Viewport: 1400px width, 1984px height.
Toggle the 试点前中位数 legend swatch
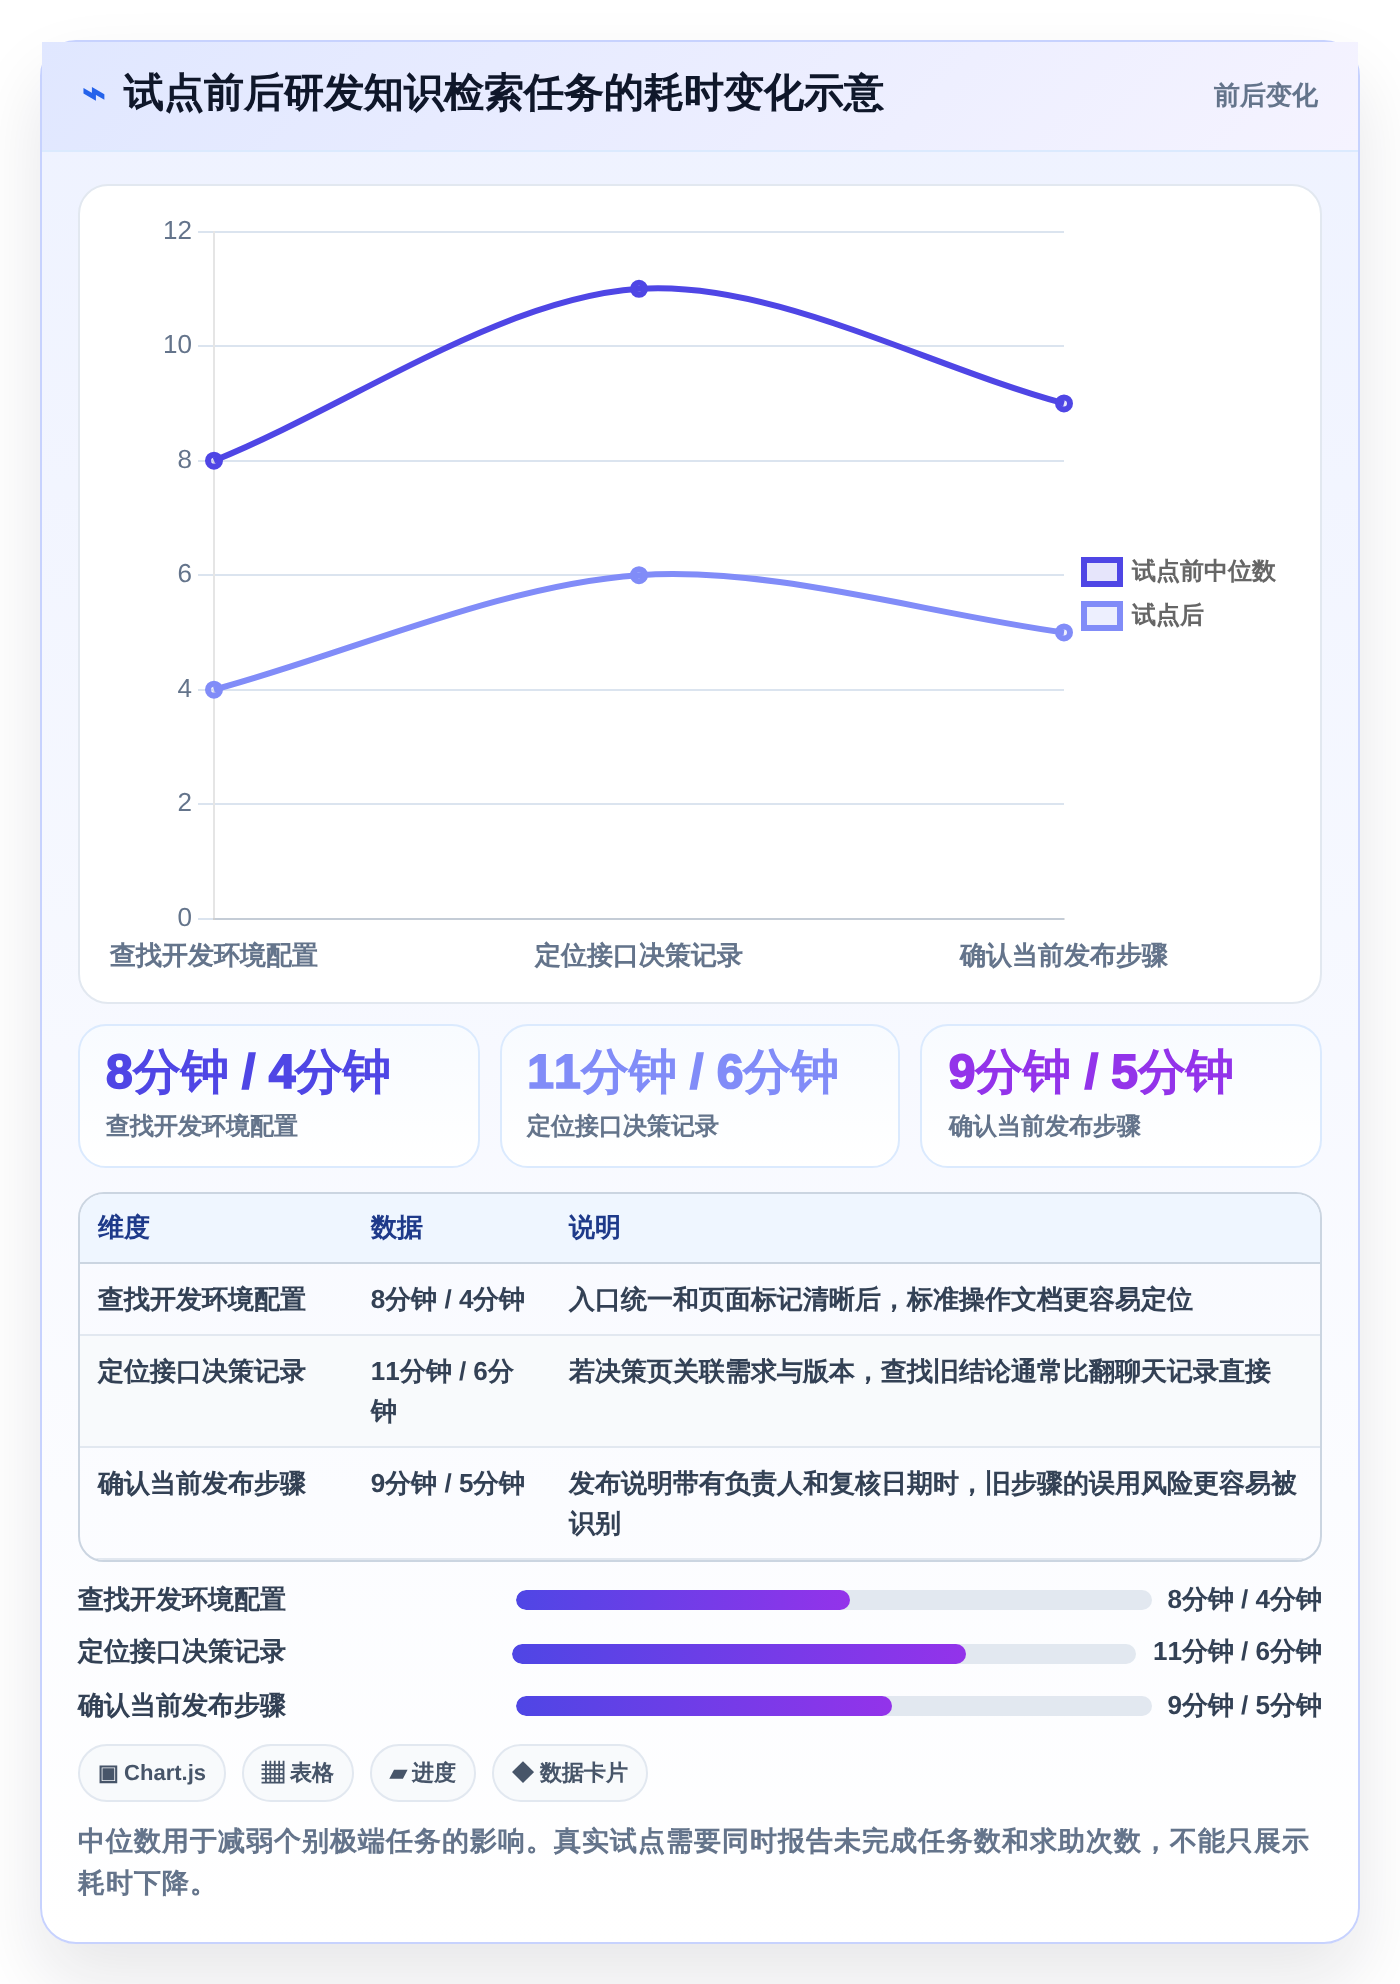coord(1101,572)
